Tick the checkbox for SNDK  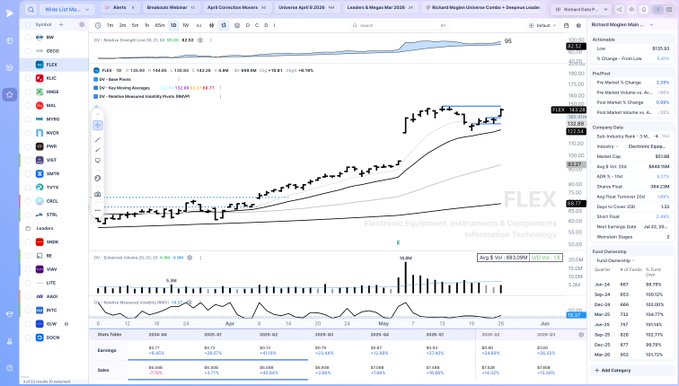tap(28, 242)
